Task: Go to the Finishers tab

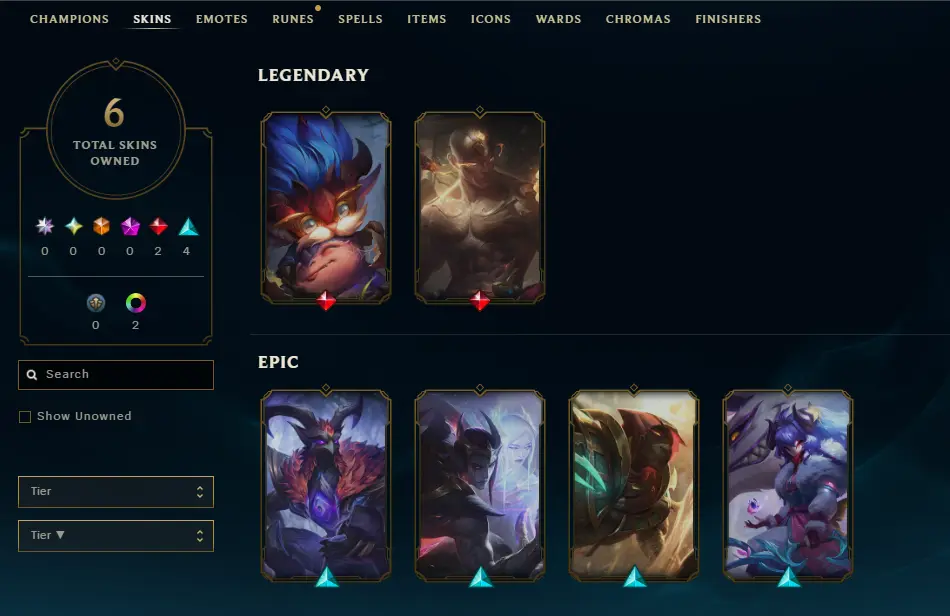Action: 728,19
